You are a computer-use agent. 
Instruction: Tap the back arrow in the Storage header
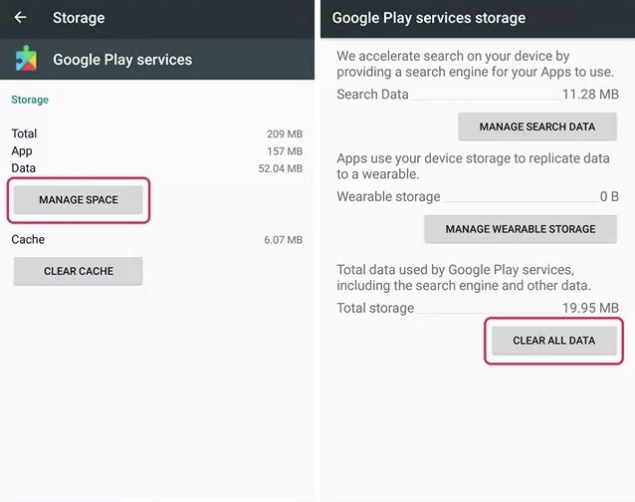[20, 18]
